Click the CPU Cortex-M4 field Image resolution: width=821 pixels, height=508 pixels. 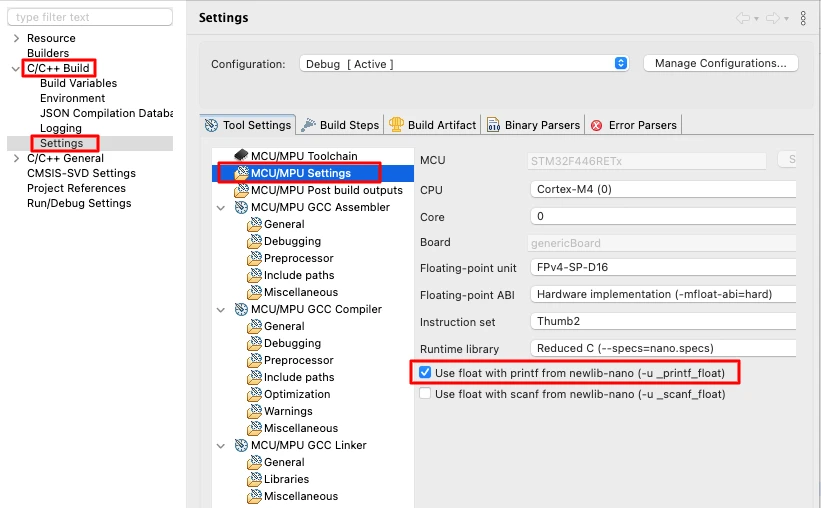pyautogui.click(x=663, y=189)
